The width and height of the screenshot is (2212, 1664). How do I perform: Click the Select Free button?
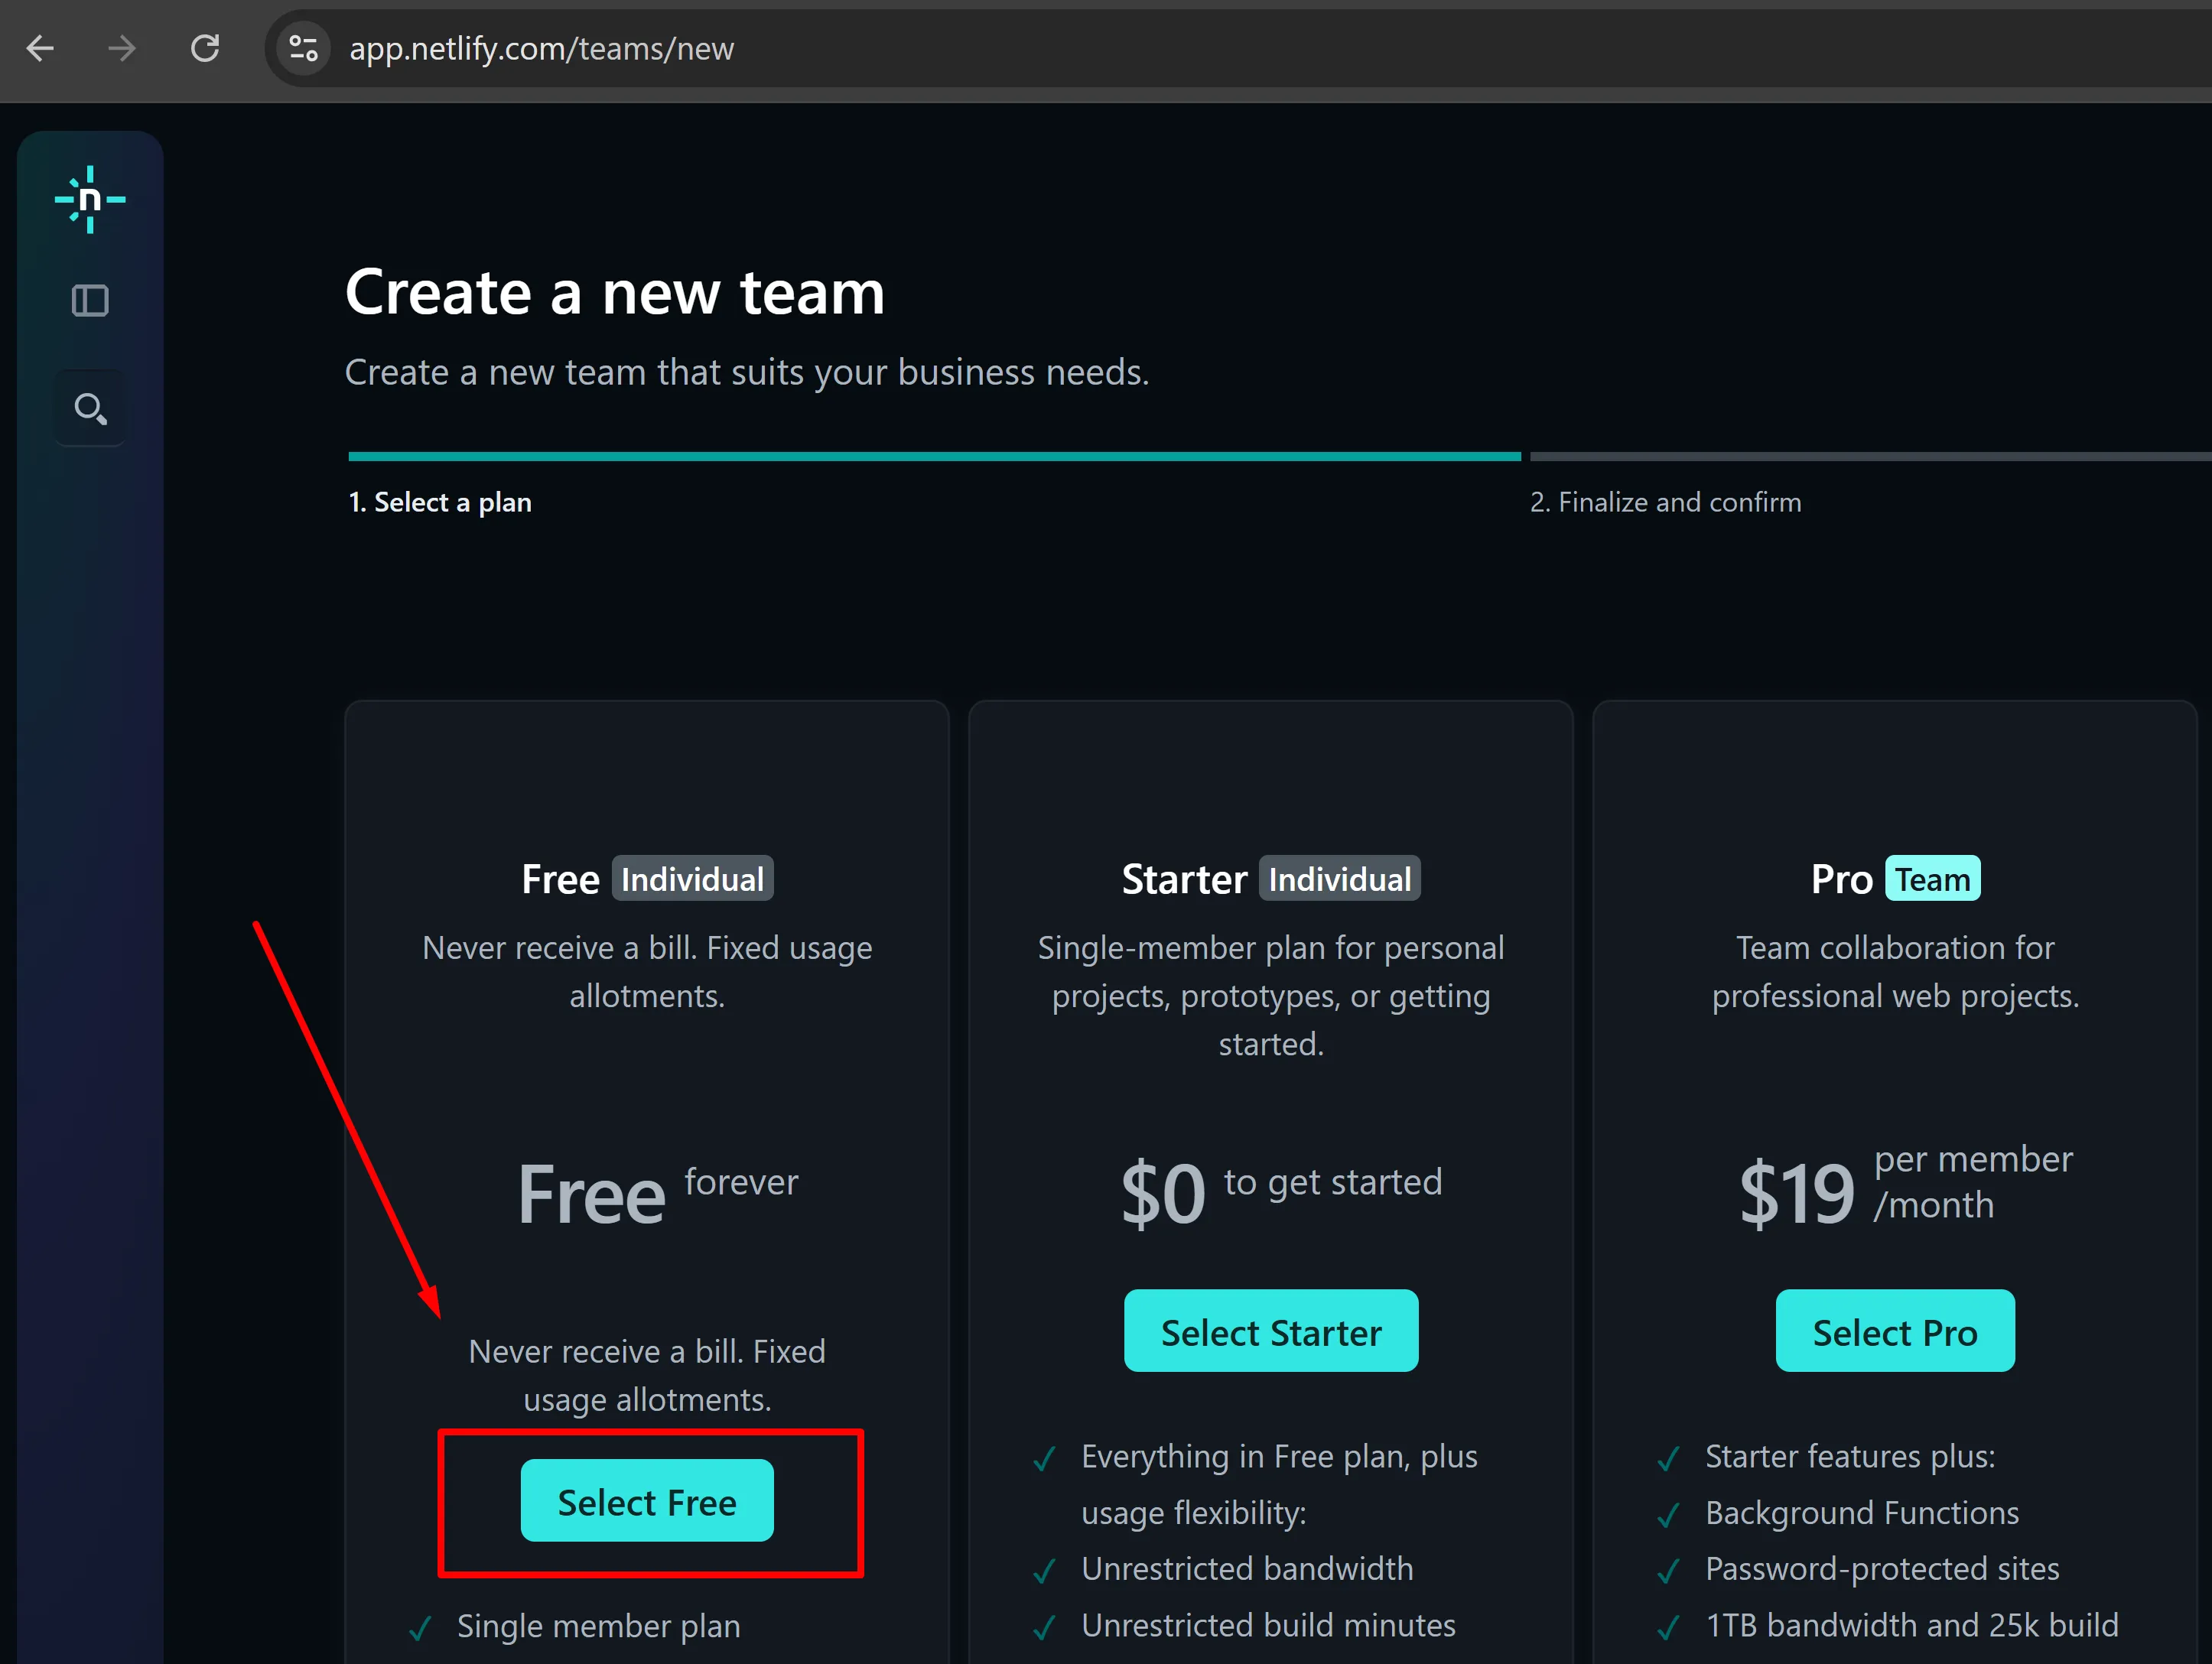646,1501
